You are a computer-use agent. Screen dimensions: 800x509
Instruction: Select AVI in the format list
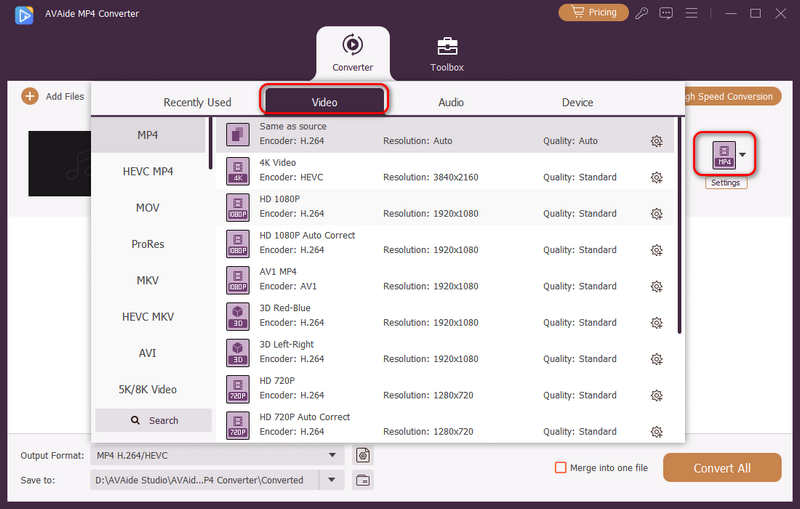148,353
